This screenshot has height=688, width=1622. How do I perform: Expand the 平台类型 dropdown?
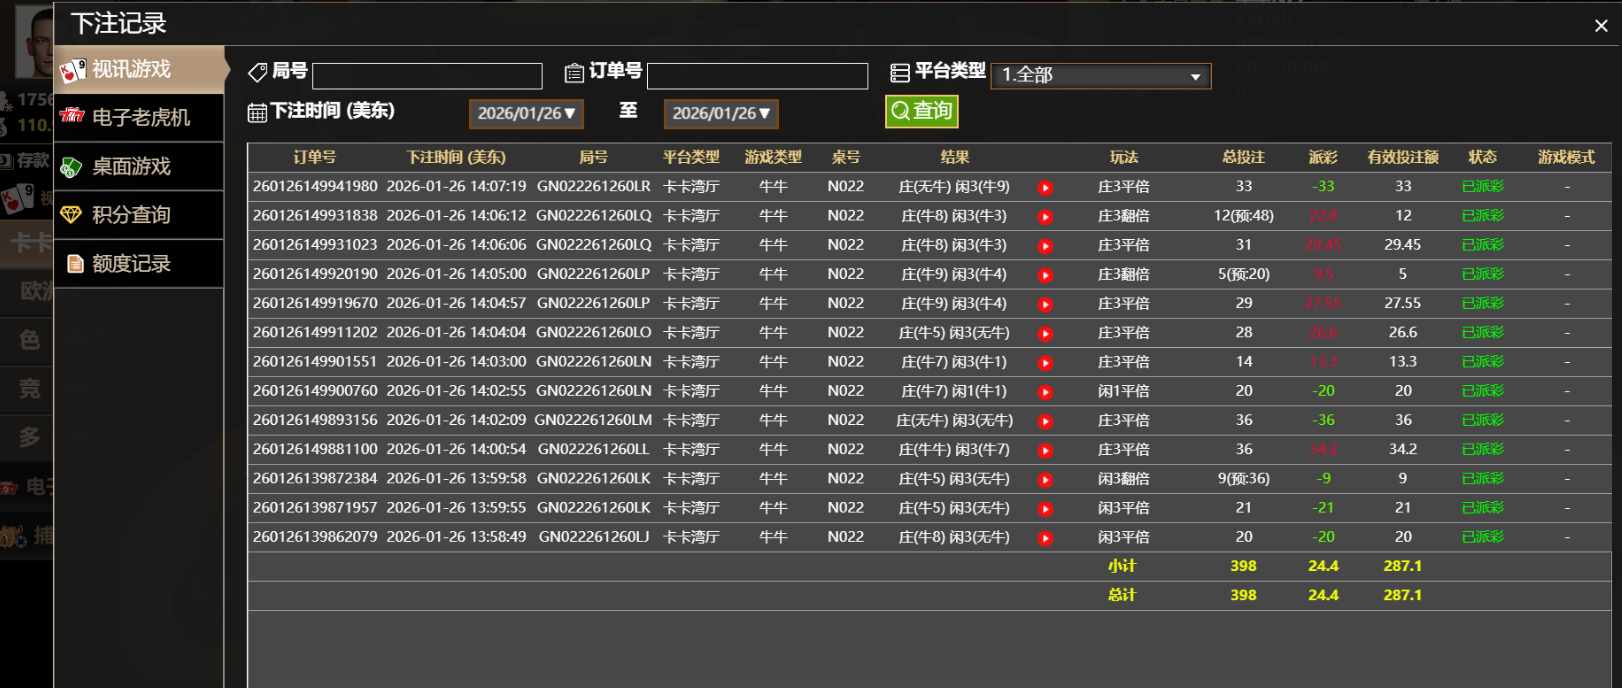pyautogui.click(x=1100, y=76)
